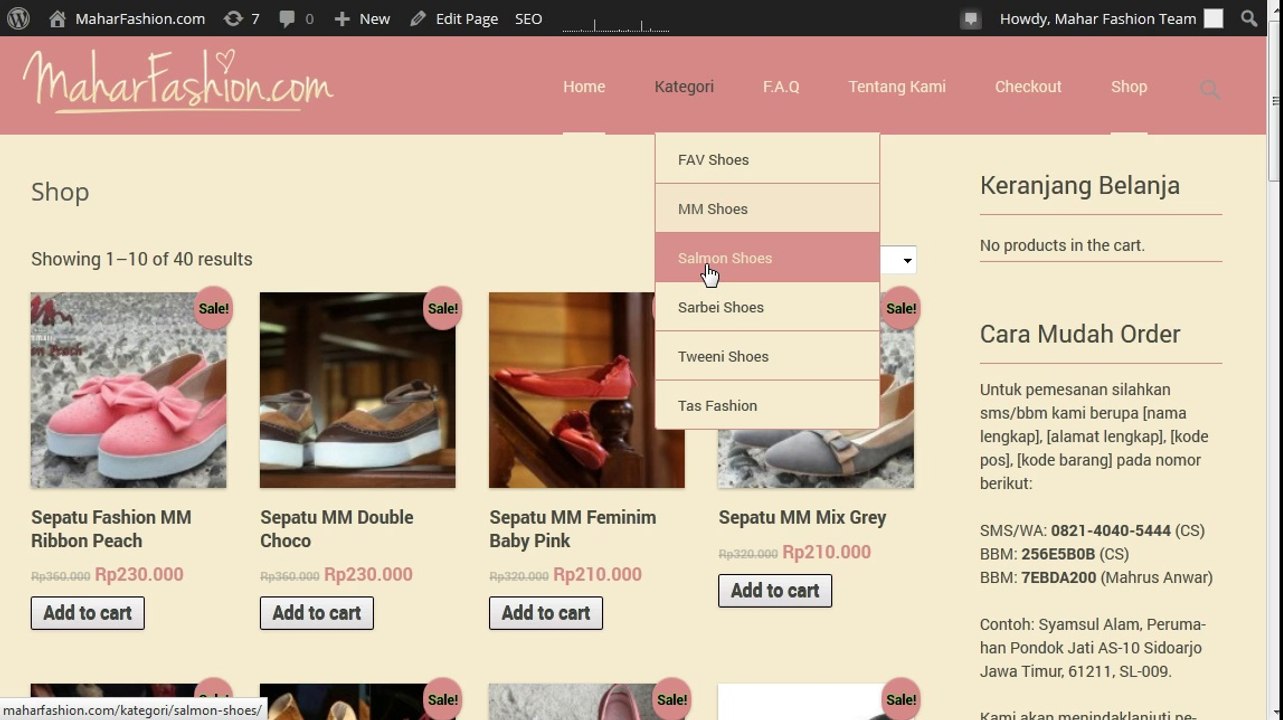This screenshot has height=720, width=1283.
Task: Click the admin bar search magnifier icon
Action: coord(1249,18)
